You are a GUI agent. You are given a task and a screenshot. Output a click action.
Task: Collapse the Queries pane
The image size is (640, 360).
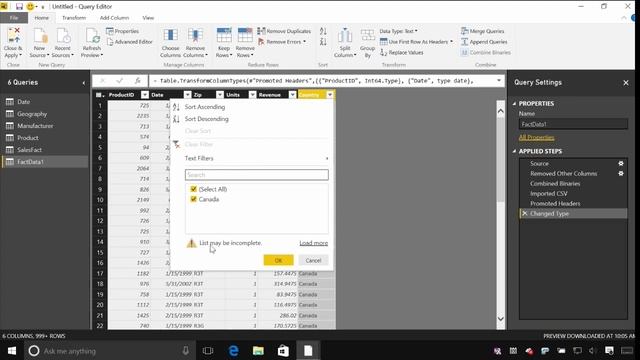(84, 83)
